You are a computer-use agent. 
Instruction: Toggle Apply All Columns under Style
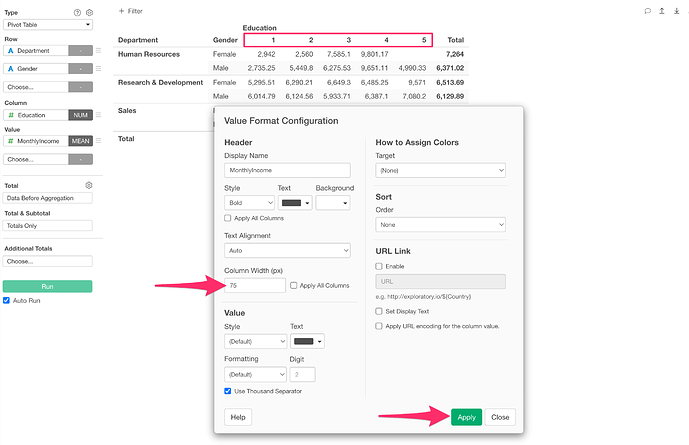coord(228,218)
